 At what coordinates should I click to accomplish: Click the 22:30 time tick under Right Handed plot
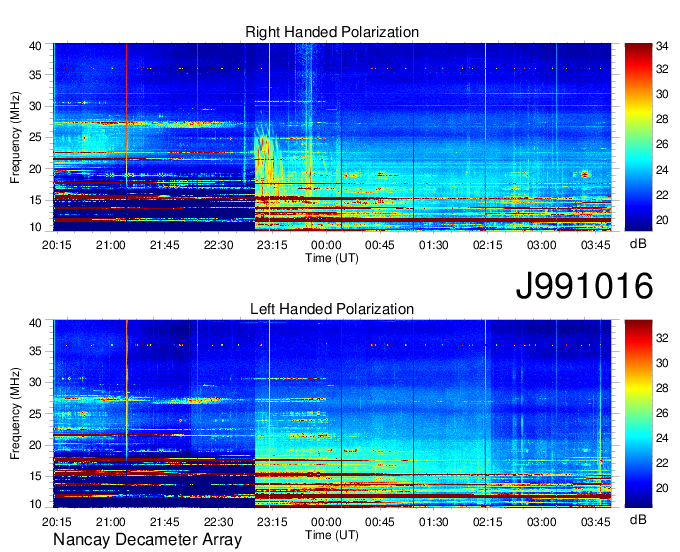pos(219,245)
